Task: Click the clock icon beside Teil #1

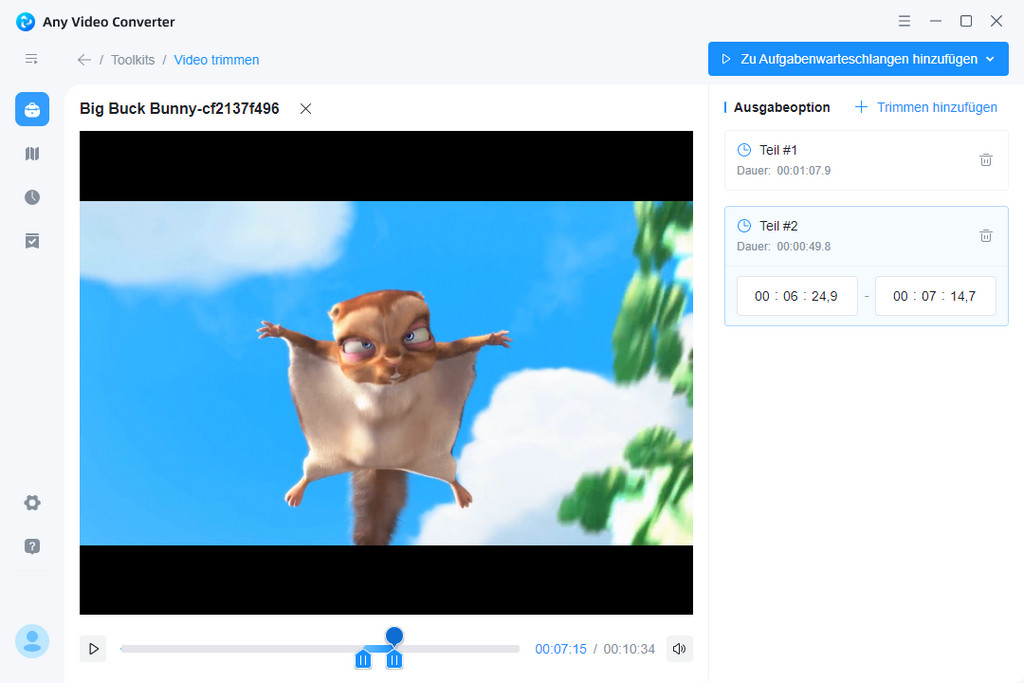Action: (744, 150)
